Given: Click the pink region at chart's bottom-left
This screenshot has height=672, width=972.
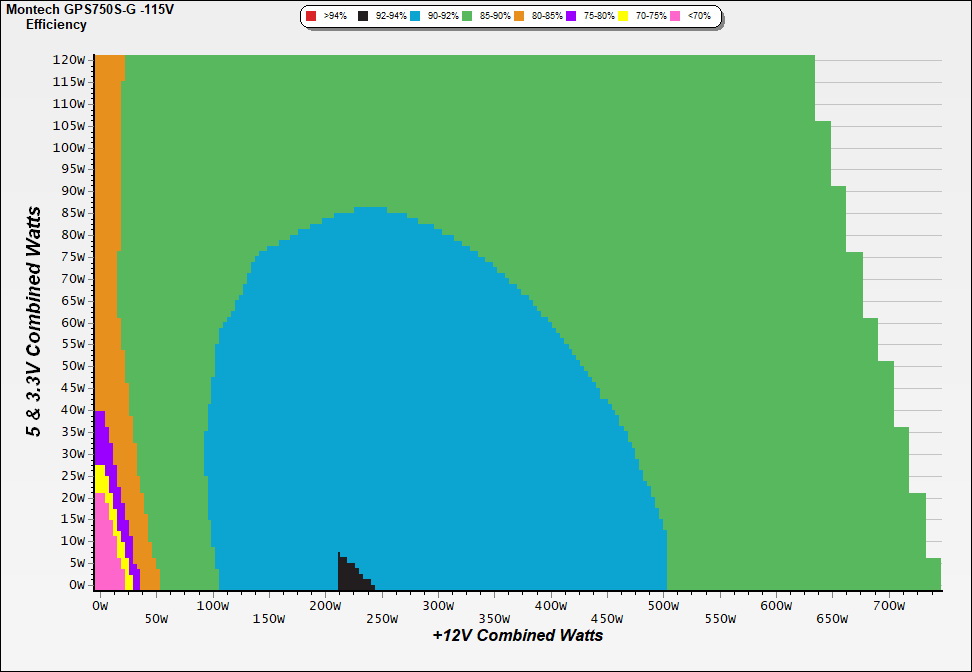Looking at the screenshot, I should coord(106,560).
